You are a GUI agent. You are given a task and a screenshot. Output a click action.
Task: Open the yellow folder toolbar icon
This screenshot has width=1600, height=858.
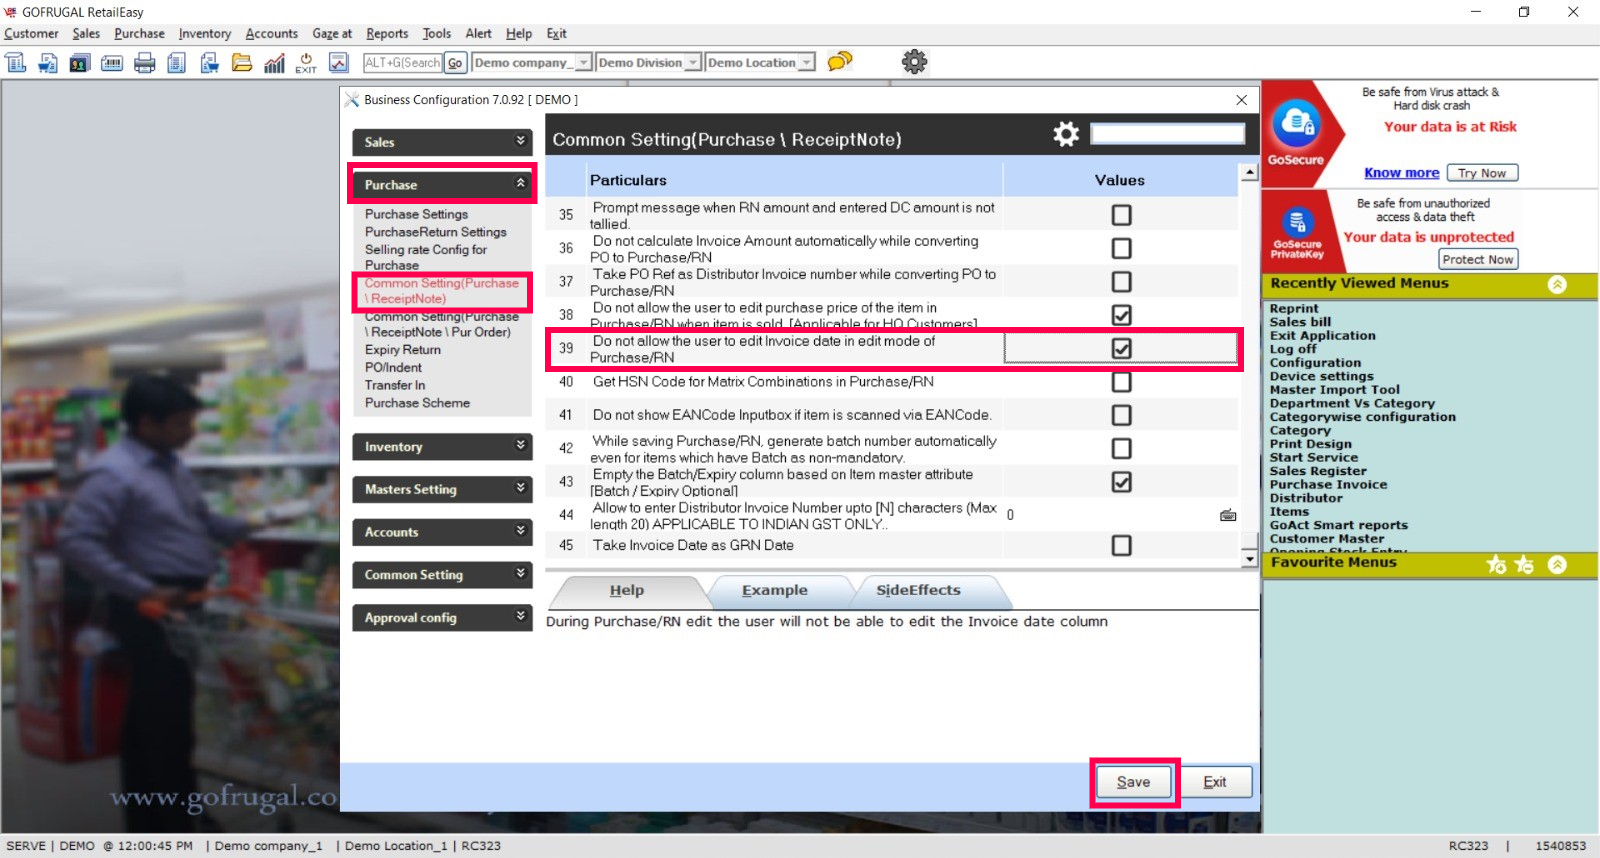242,63
